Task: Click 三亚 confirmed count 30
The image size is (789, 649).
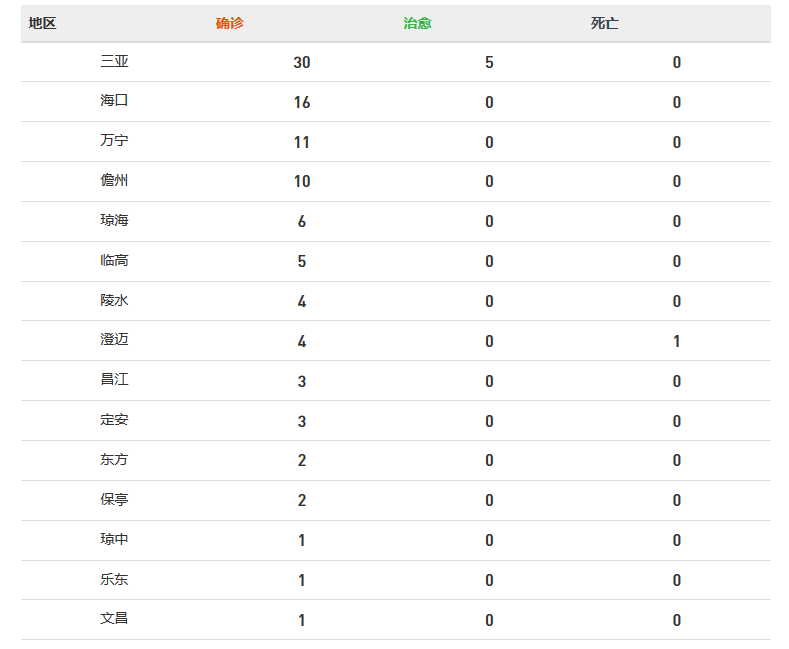Action: pos(301,62)
